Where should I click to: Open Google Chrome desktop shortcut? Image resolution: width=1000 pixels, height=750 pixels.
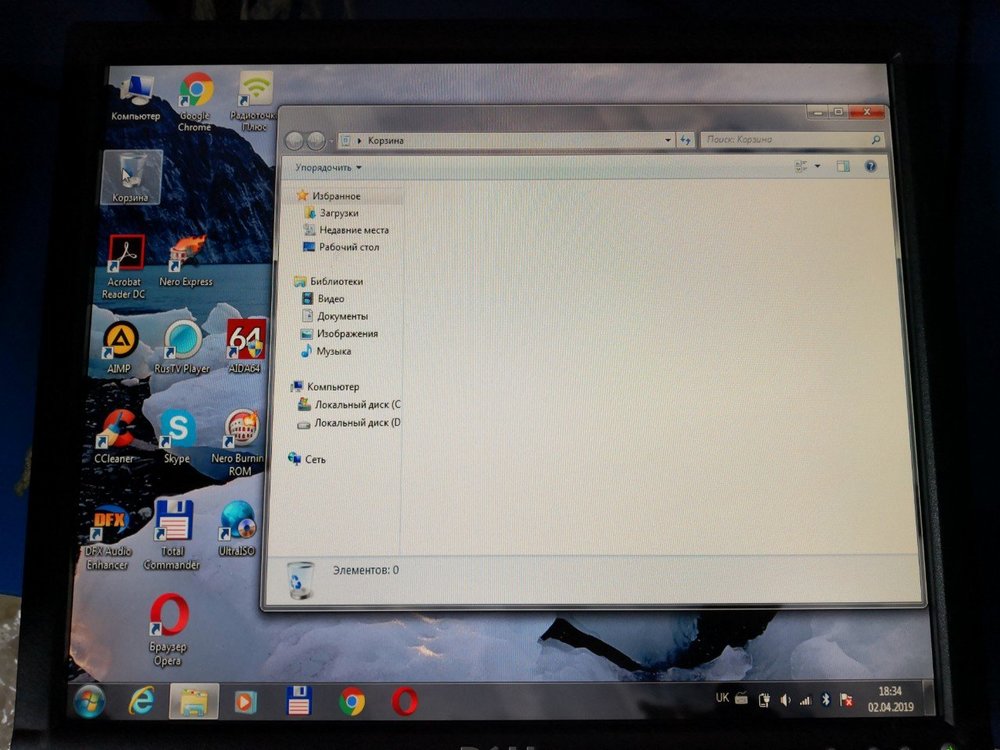[x=195, y=94]
